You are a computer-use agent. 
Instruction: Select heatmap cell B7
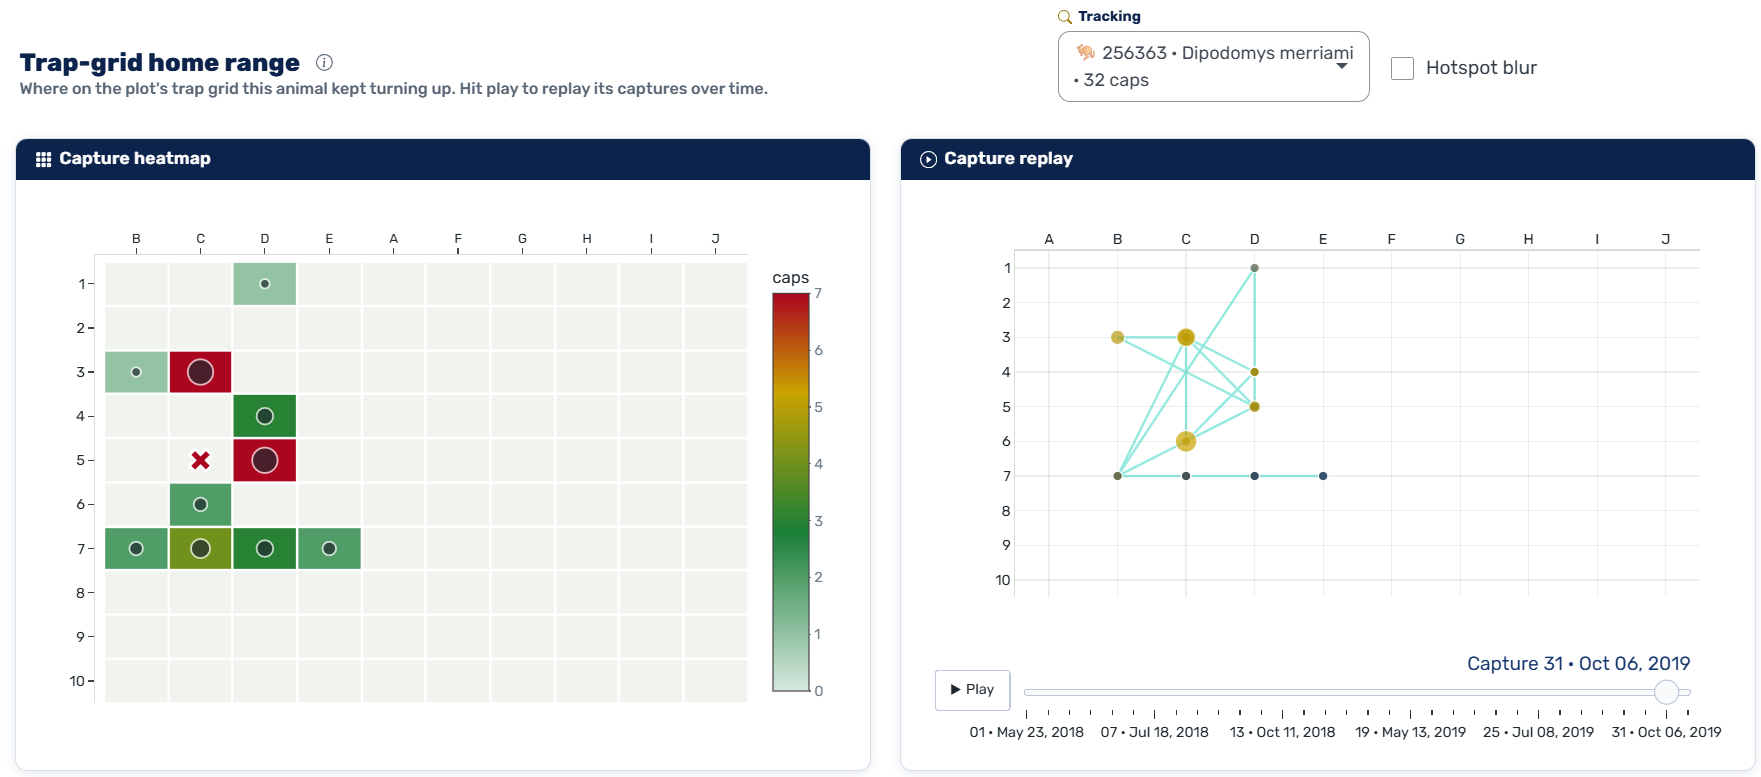pos(136,548)
